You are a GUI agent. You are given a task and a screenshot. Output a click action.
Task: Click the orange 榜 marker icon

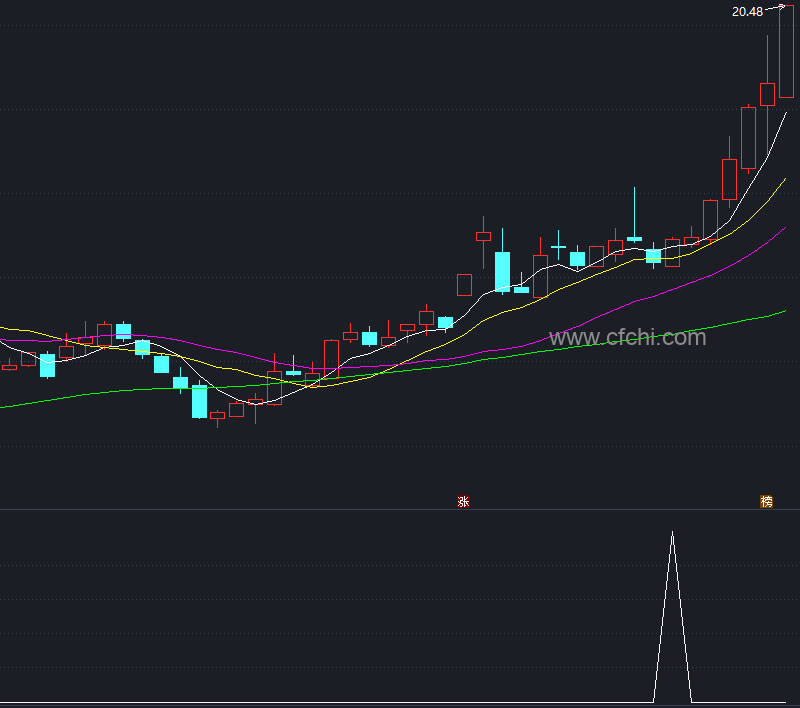pos(766,502)
